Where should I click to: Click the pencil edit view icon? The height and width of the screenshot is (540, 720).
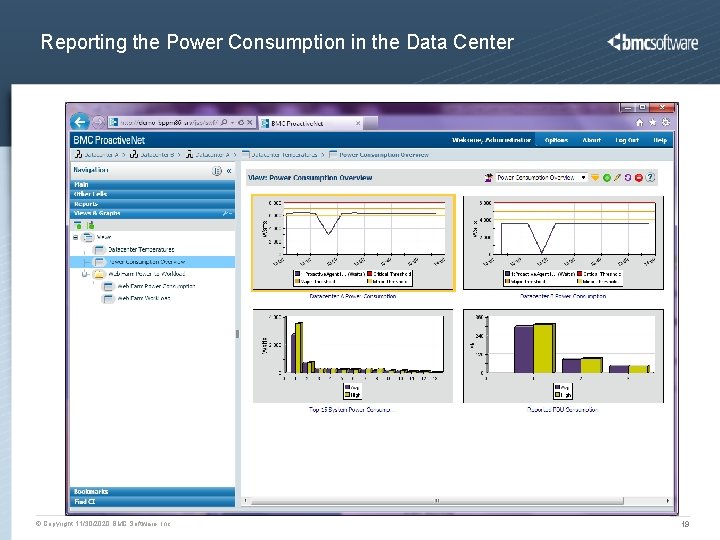[x=617, y=178]
